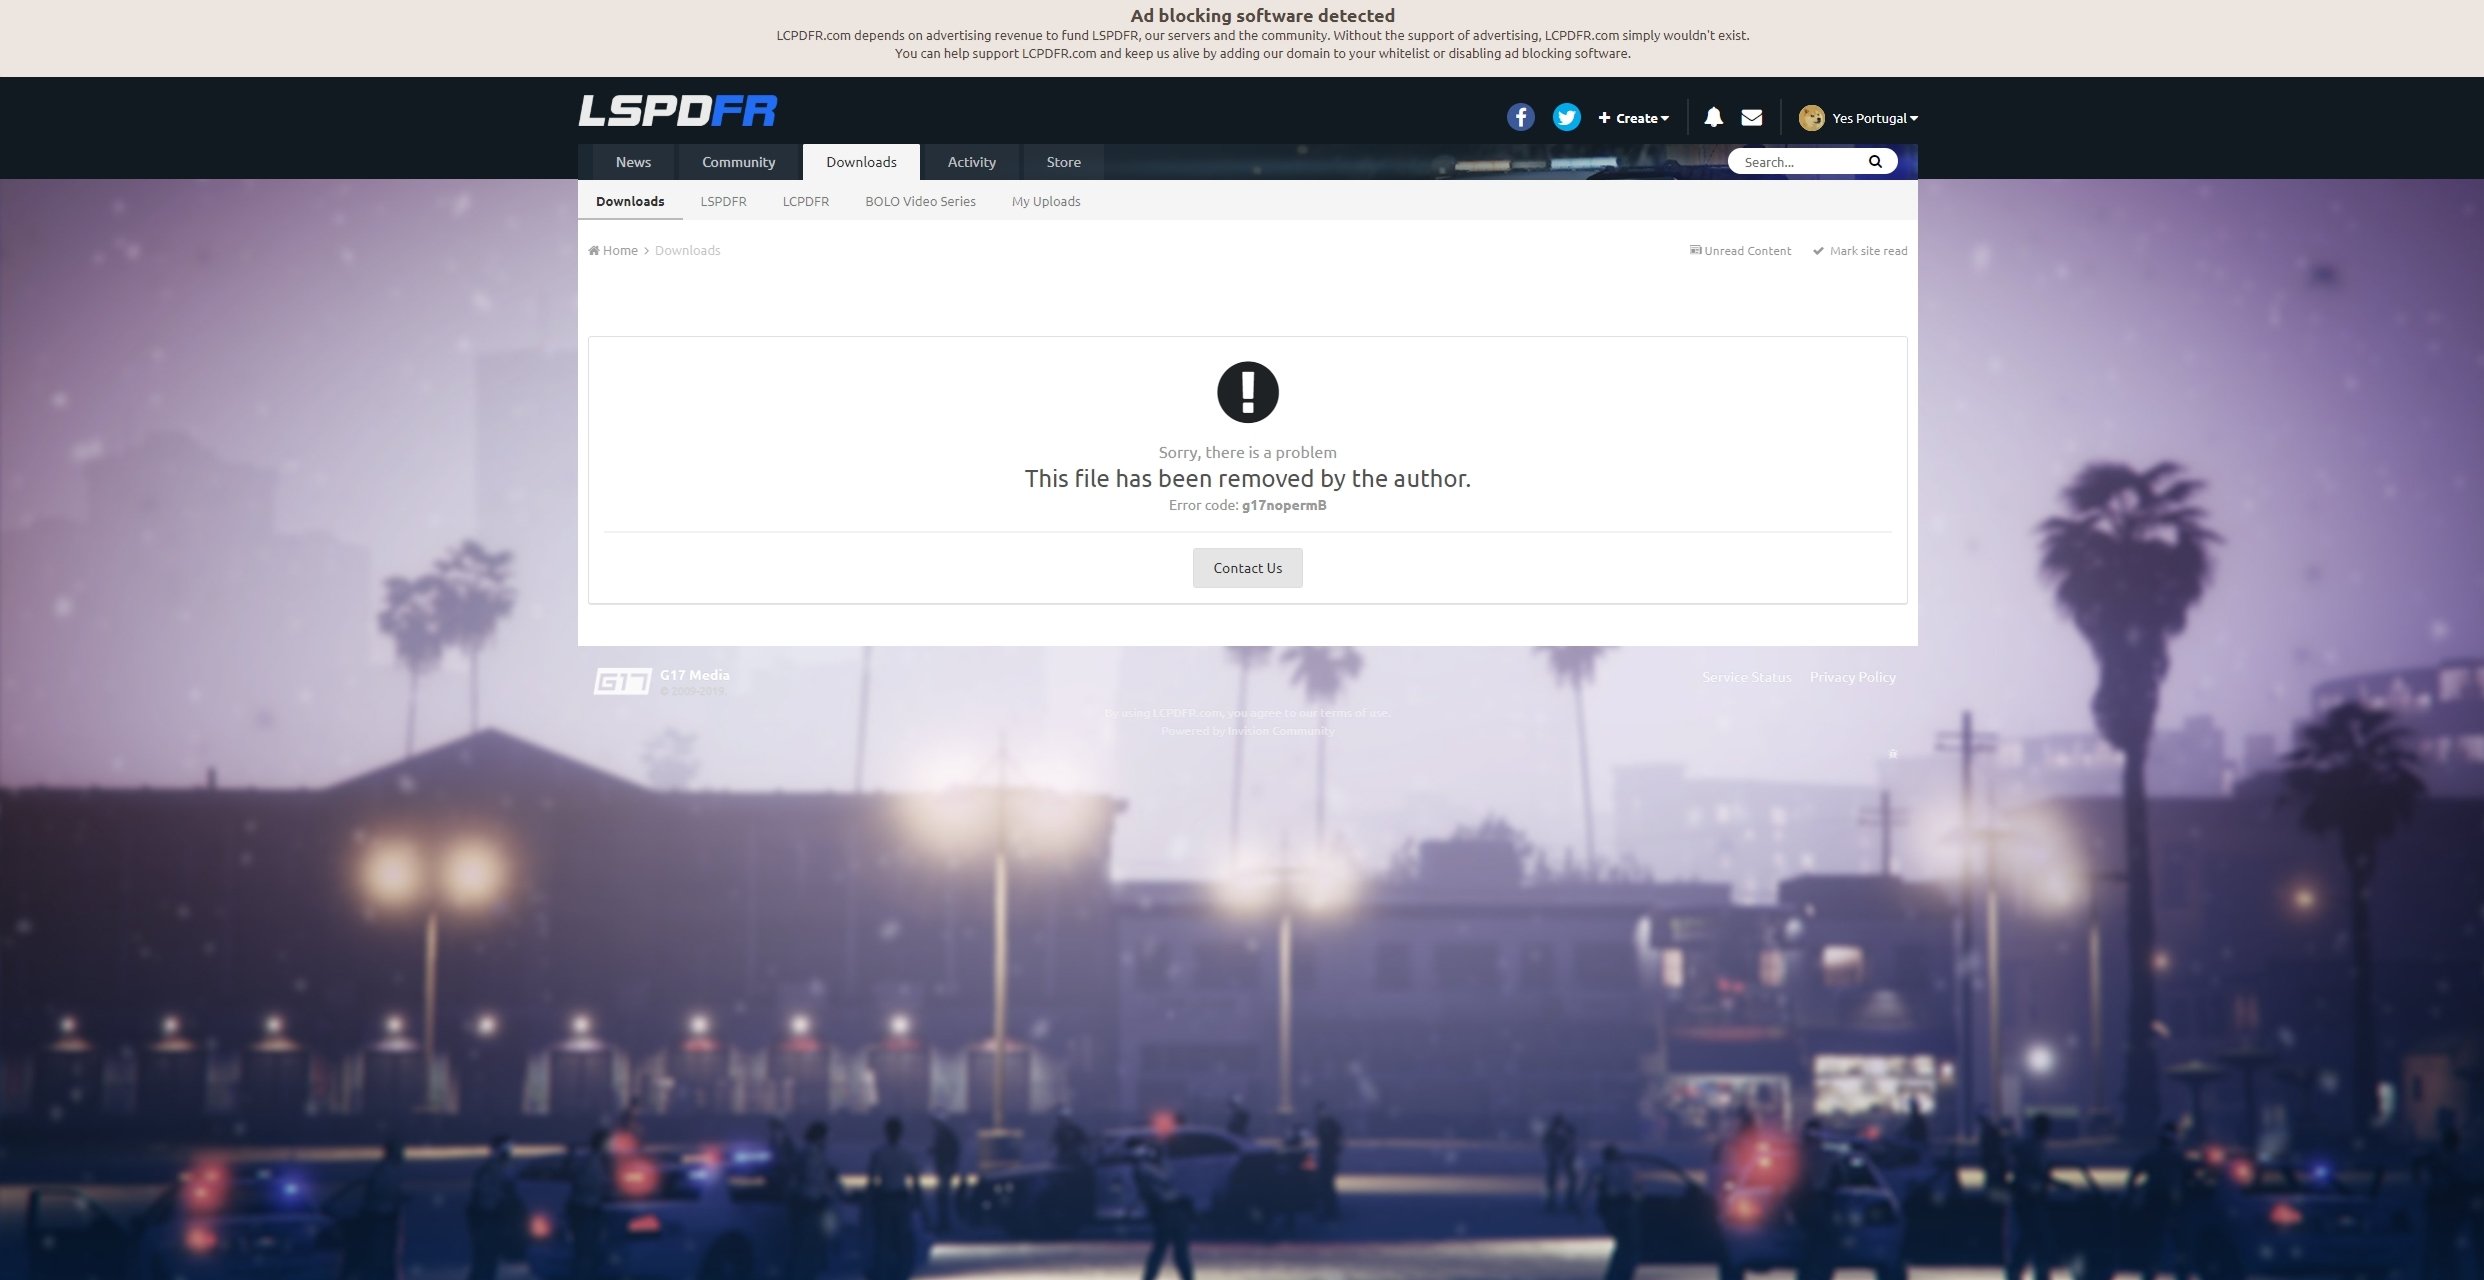2484x1280 pixels.
Task: Open the Store tab
Action: click(x=1063, y=162)
